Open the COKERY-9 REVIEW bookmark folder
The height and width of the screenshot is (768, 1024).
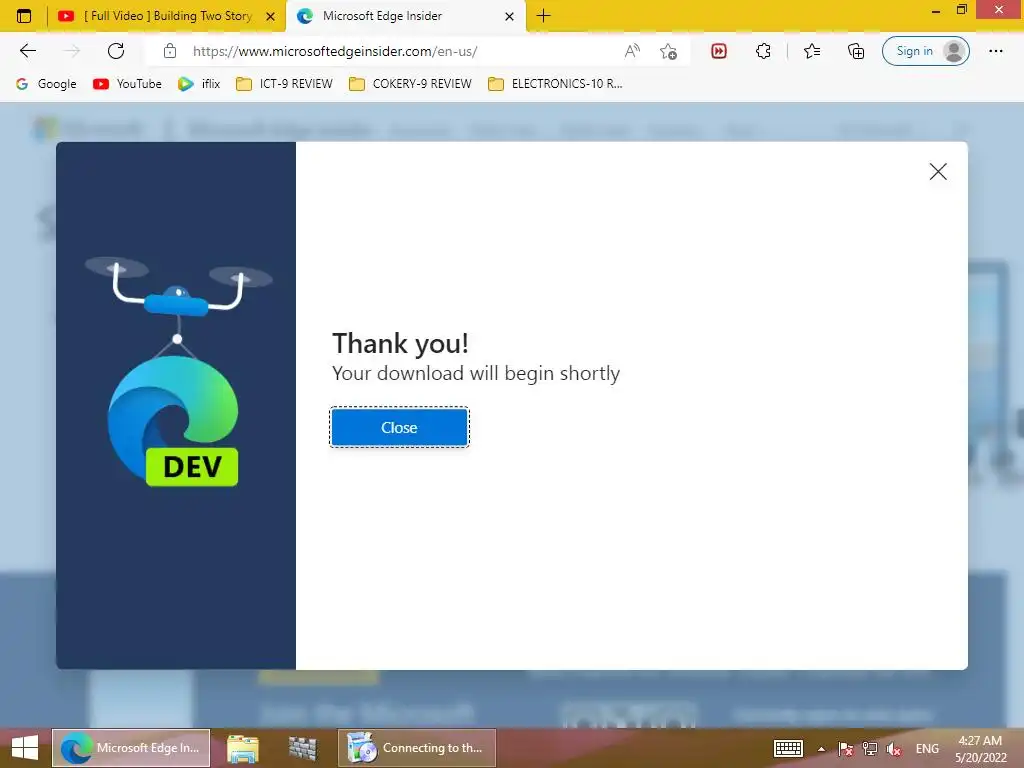(410, 84)
